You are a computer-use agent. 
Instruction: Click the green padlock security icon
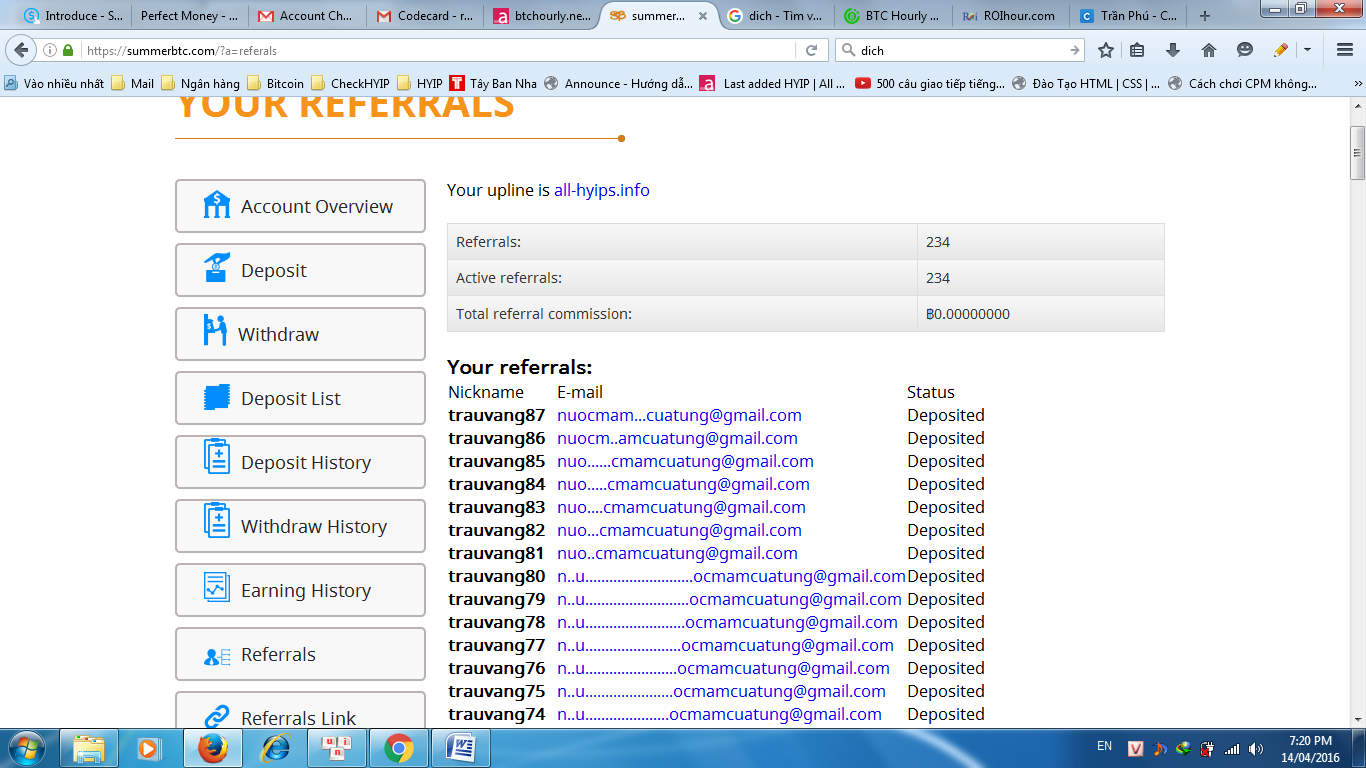[x=68, y=50]
